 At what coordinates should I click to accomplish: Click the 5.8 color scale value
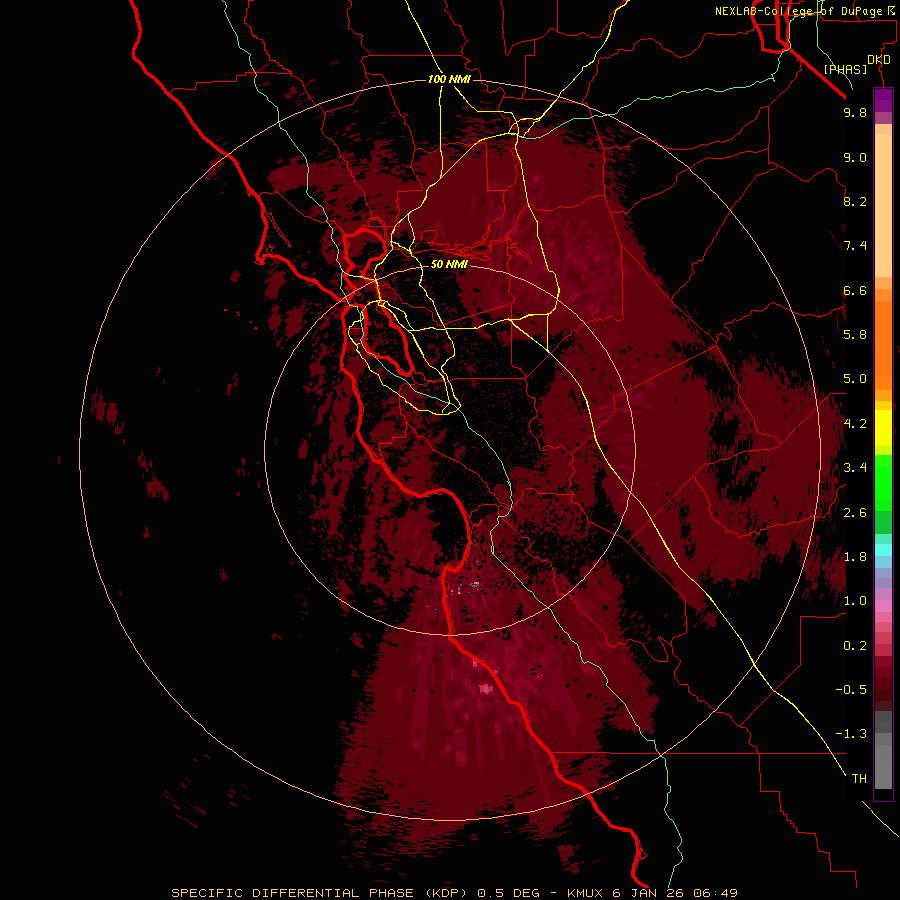(855, 335)
